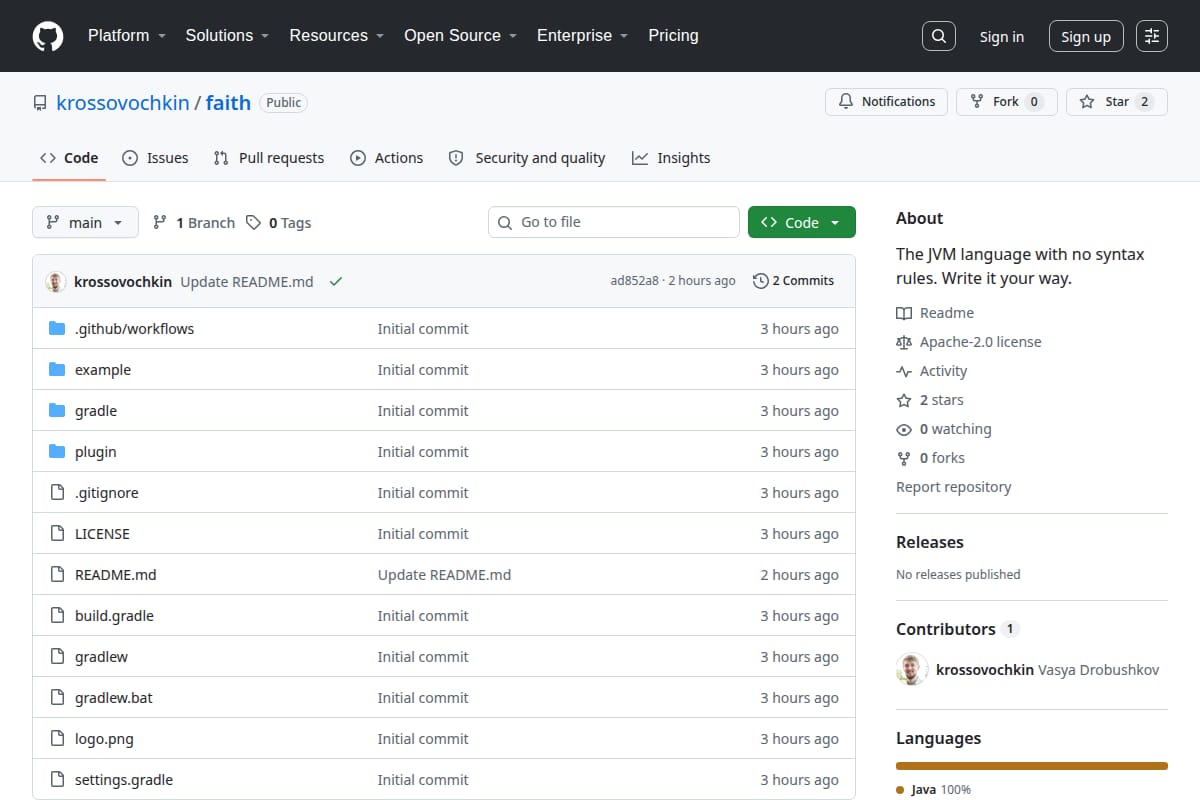Open Security and quality tab
Image resolution: width=1200 pixels, height=800 pixels.
527,158
